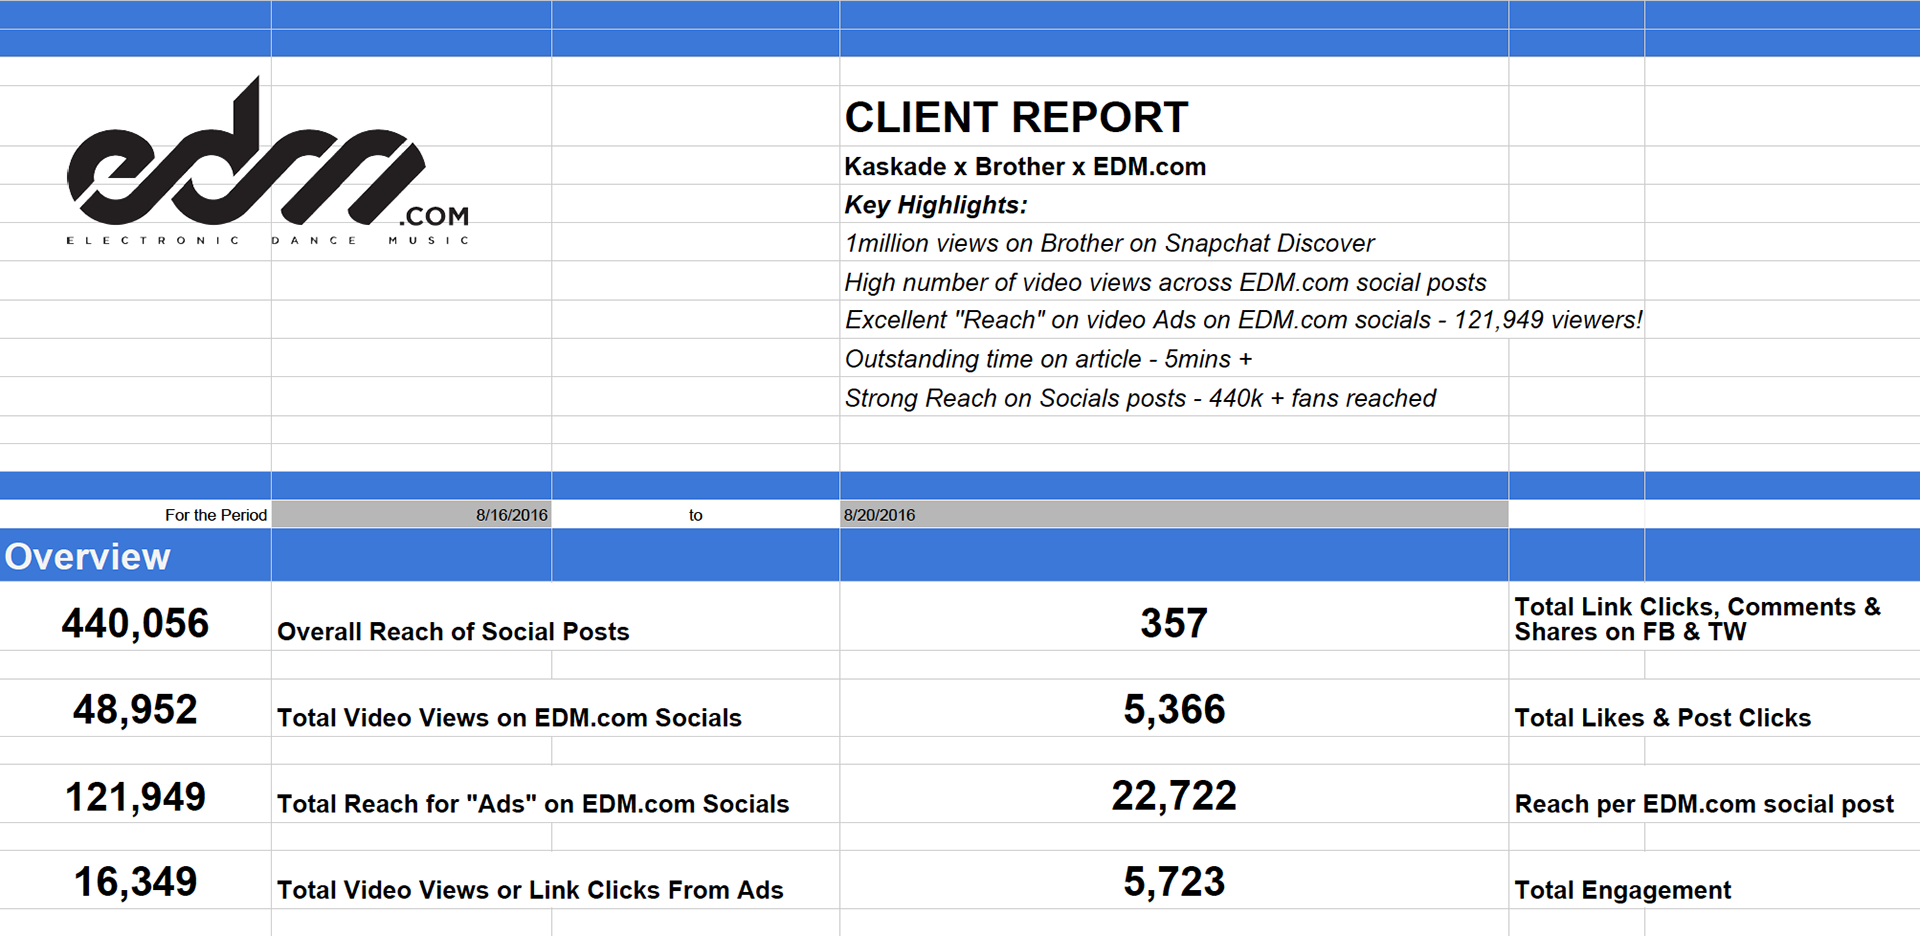Viewport: 1920px width, 936px height.
Task: Select the end date 8/20/2016 cell
Action: [x=1174, y=515]
